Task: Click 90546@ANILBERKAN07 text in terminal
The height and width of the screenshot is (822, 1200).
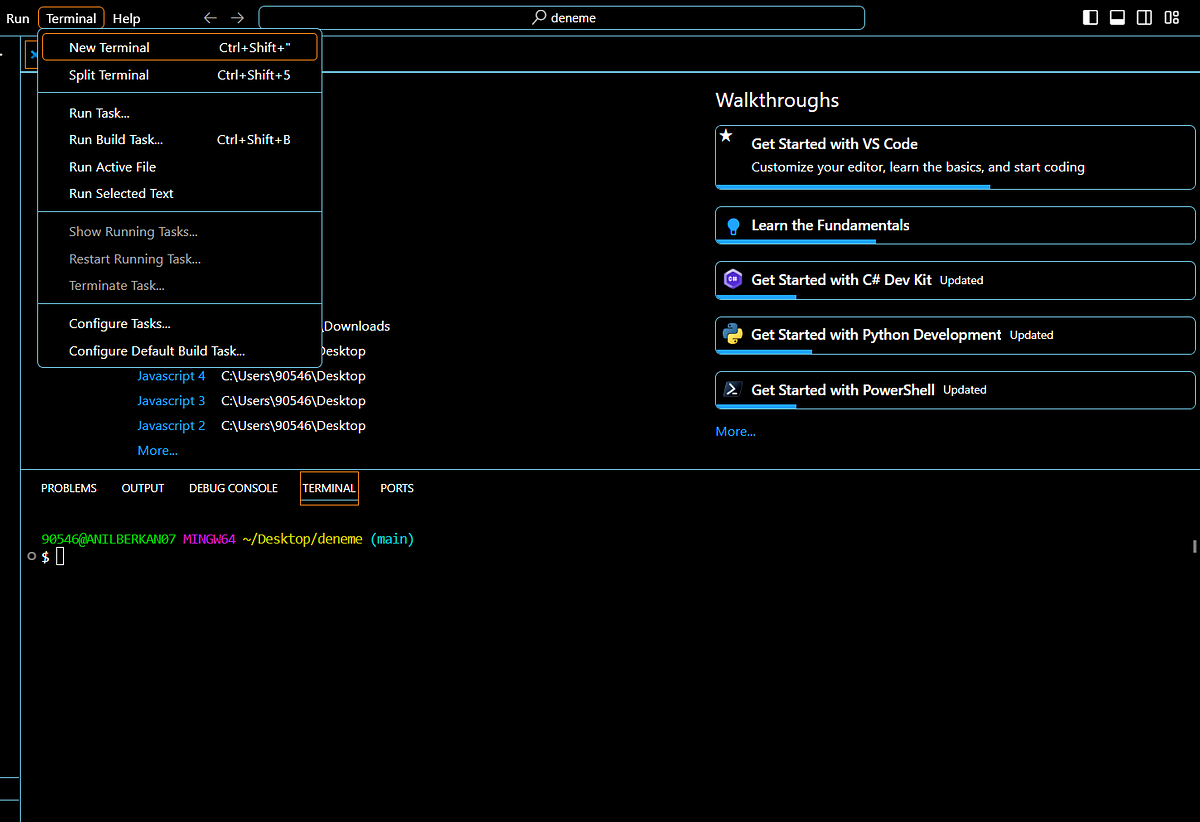Action: (x=109, y=539)
